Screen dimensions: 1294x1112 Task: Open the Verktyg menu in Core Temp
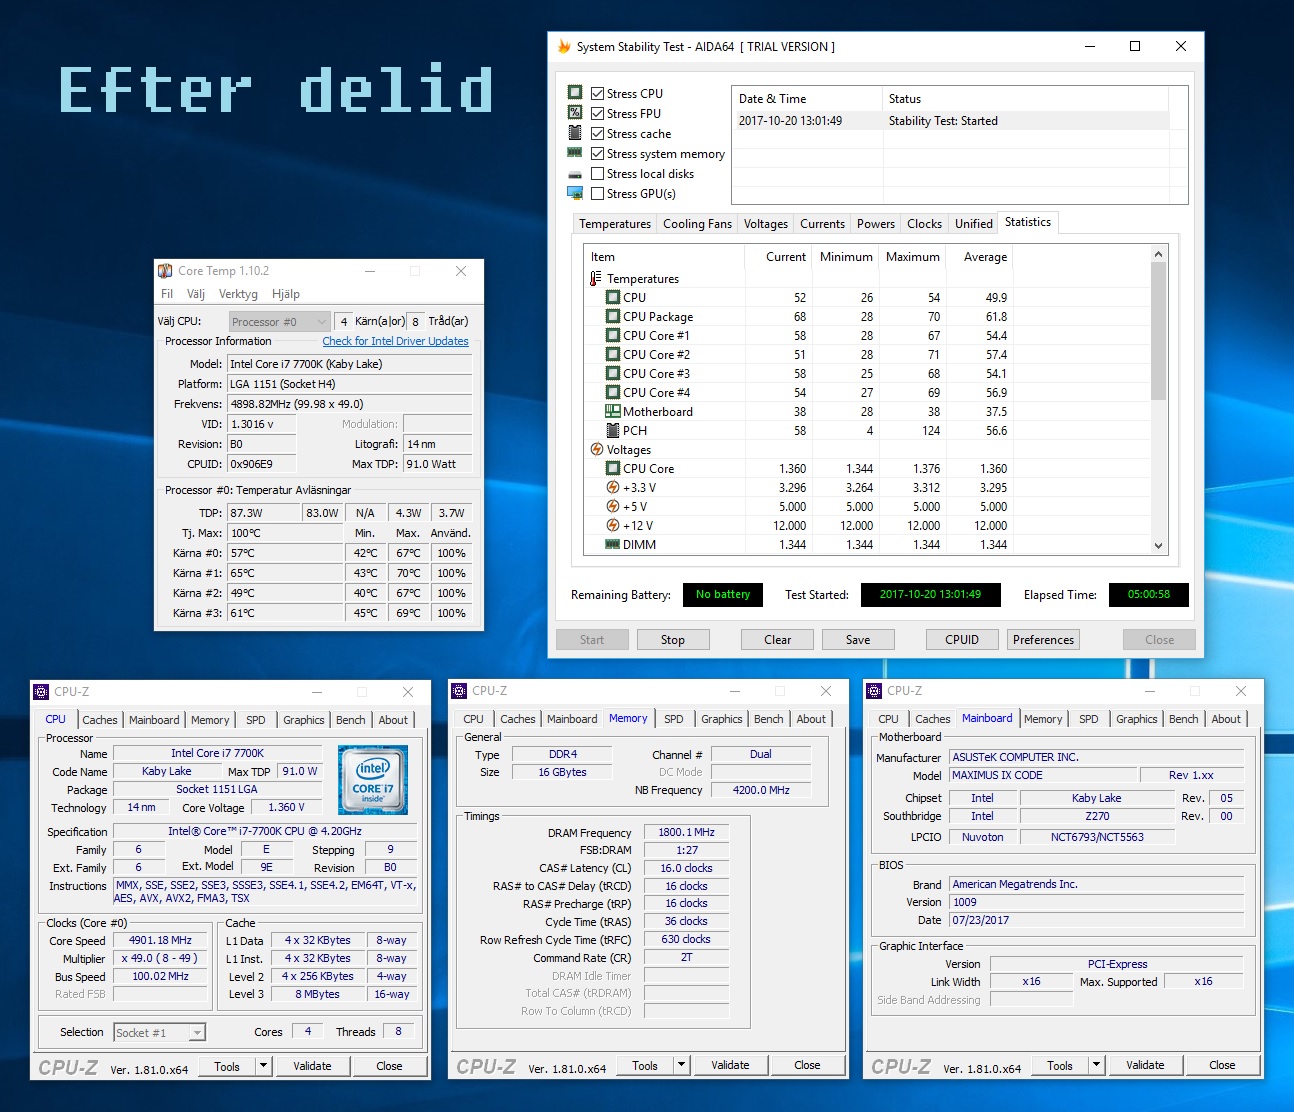coord(238,294)
